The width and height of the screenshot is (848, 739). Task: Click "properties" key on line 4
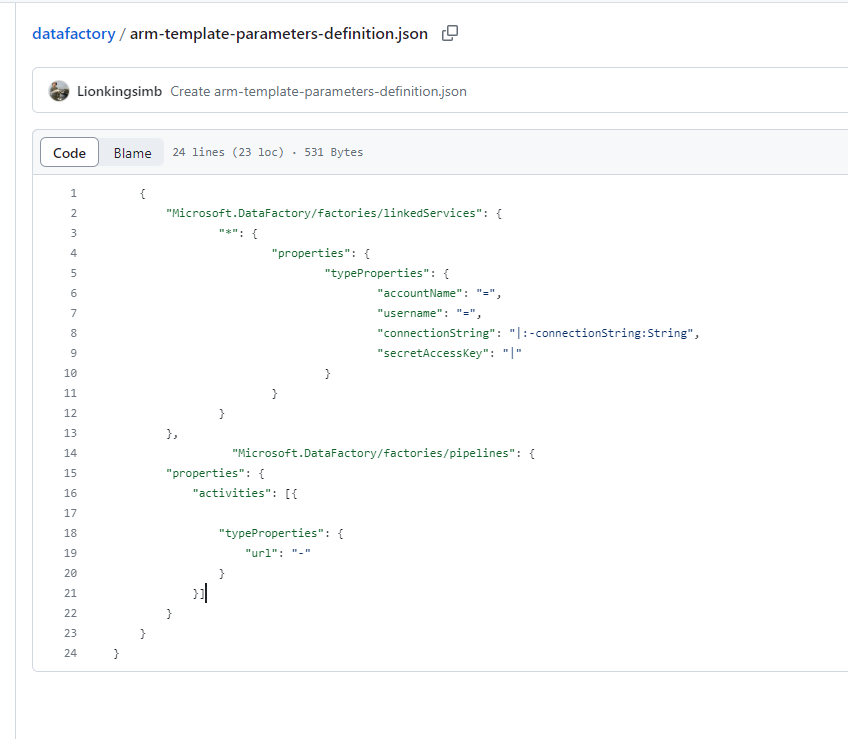pyautogui.click(x=310, y=253)
